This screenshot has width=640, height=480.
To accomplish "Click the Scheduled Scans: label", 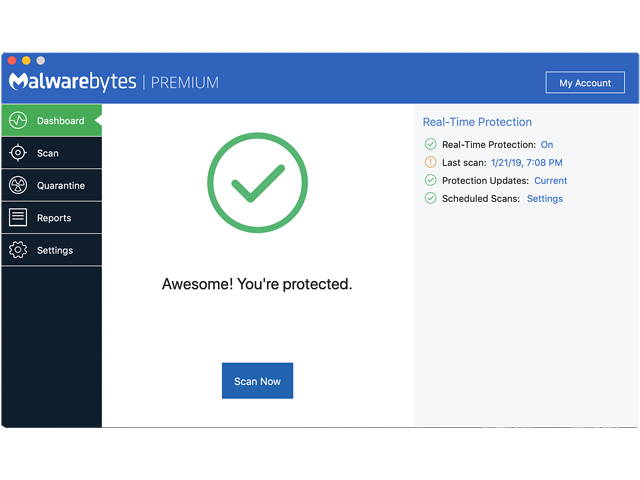I will pyautogui.click(x=481, y=198).
